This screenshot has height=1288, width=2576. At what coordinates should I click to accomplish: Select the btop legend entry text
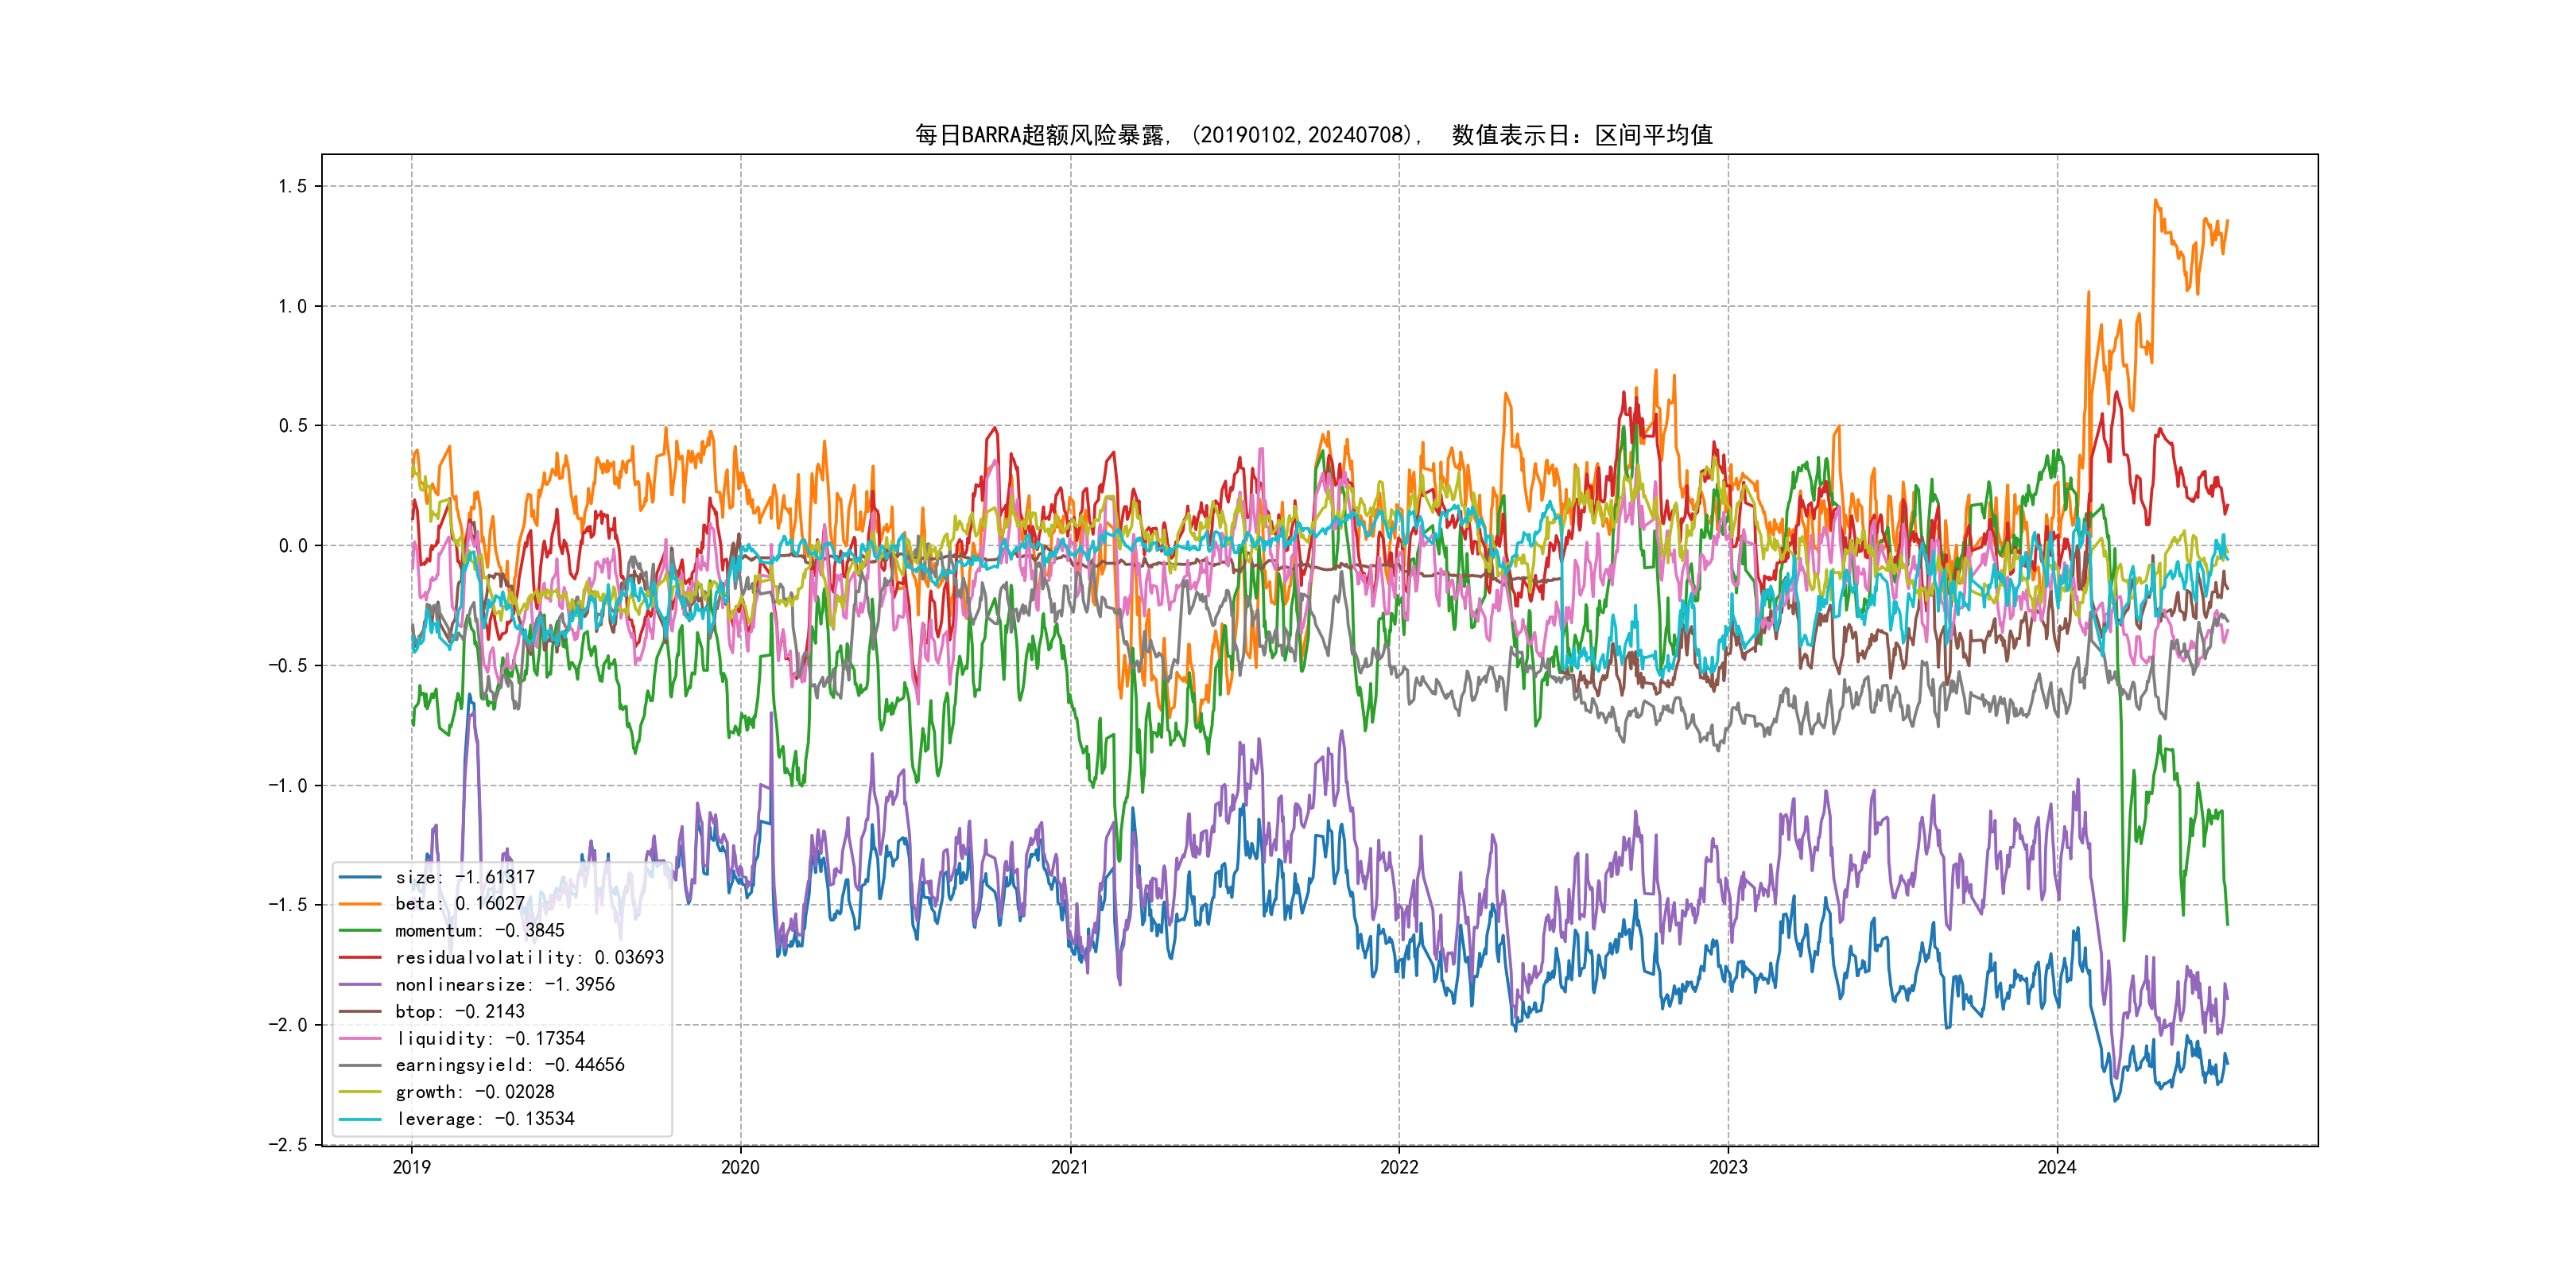tap(460, 1012)
